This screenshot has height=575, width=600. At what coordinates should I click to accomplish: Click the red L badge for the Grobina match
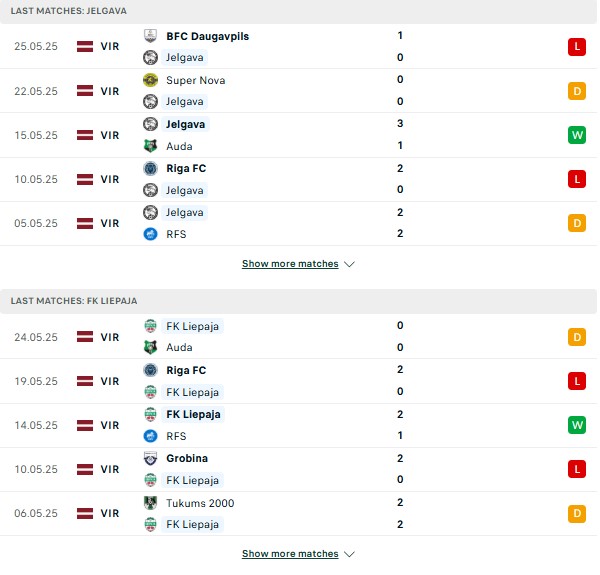pos(577,469)
